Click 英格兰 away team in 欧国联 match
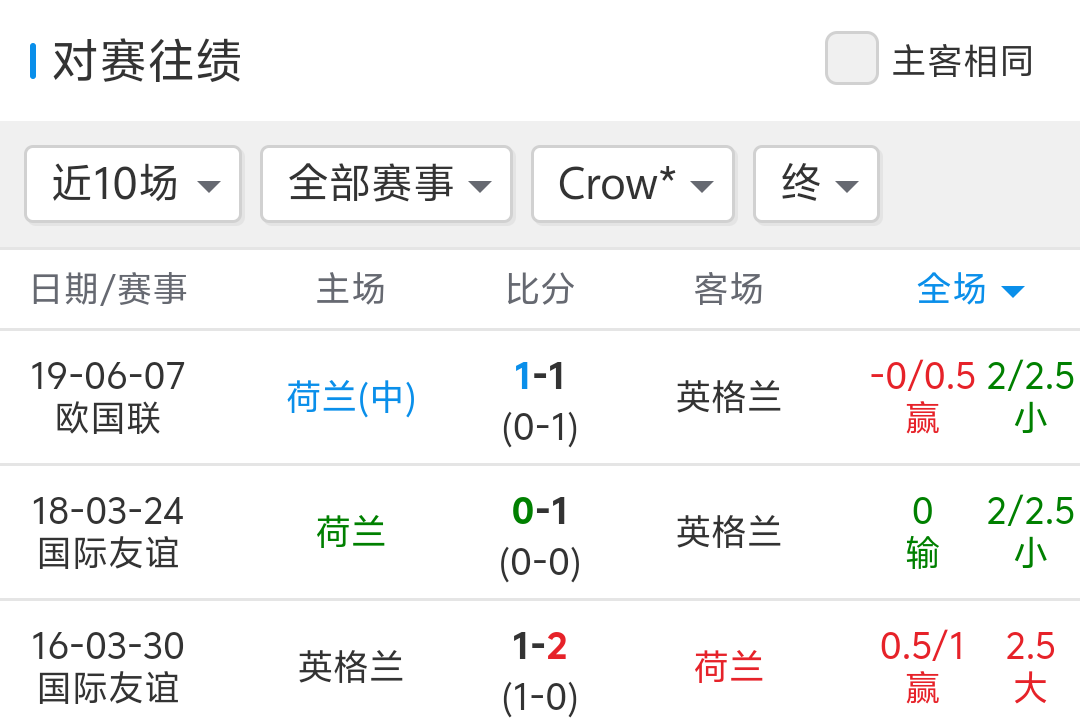Viewport: 1080px width, 727px height. pos(729,398)
